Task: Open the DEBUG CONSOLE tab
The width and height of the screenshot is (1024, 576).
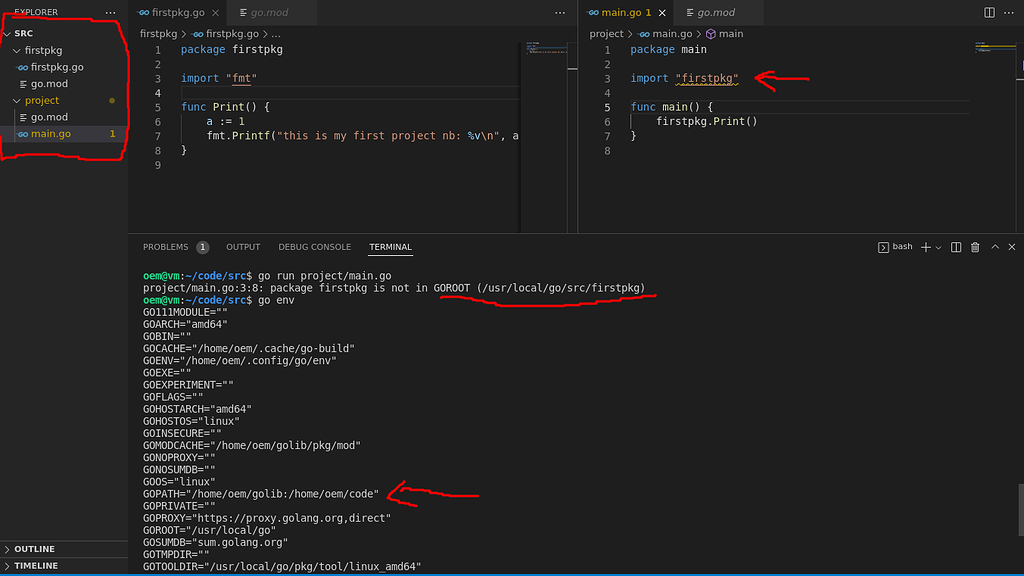Action: 314,246
